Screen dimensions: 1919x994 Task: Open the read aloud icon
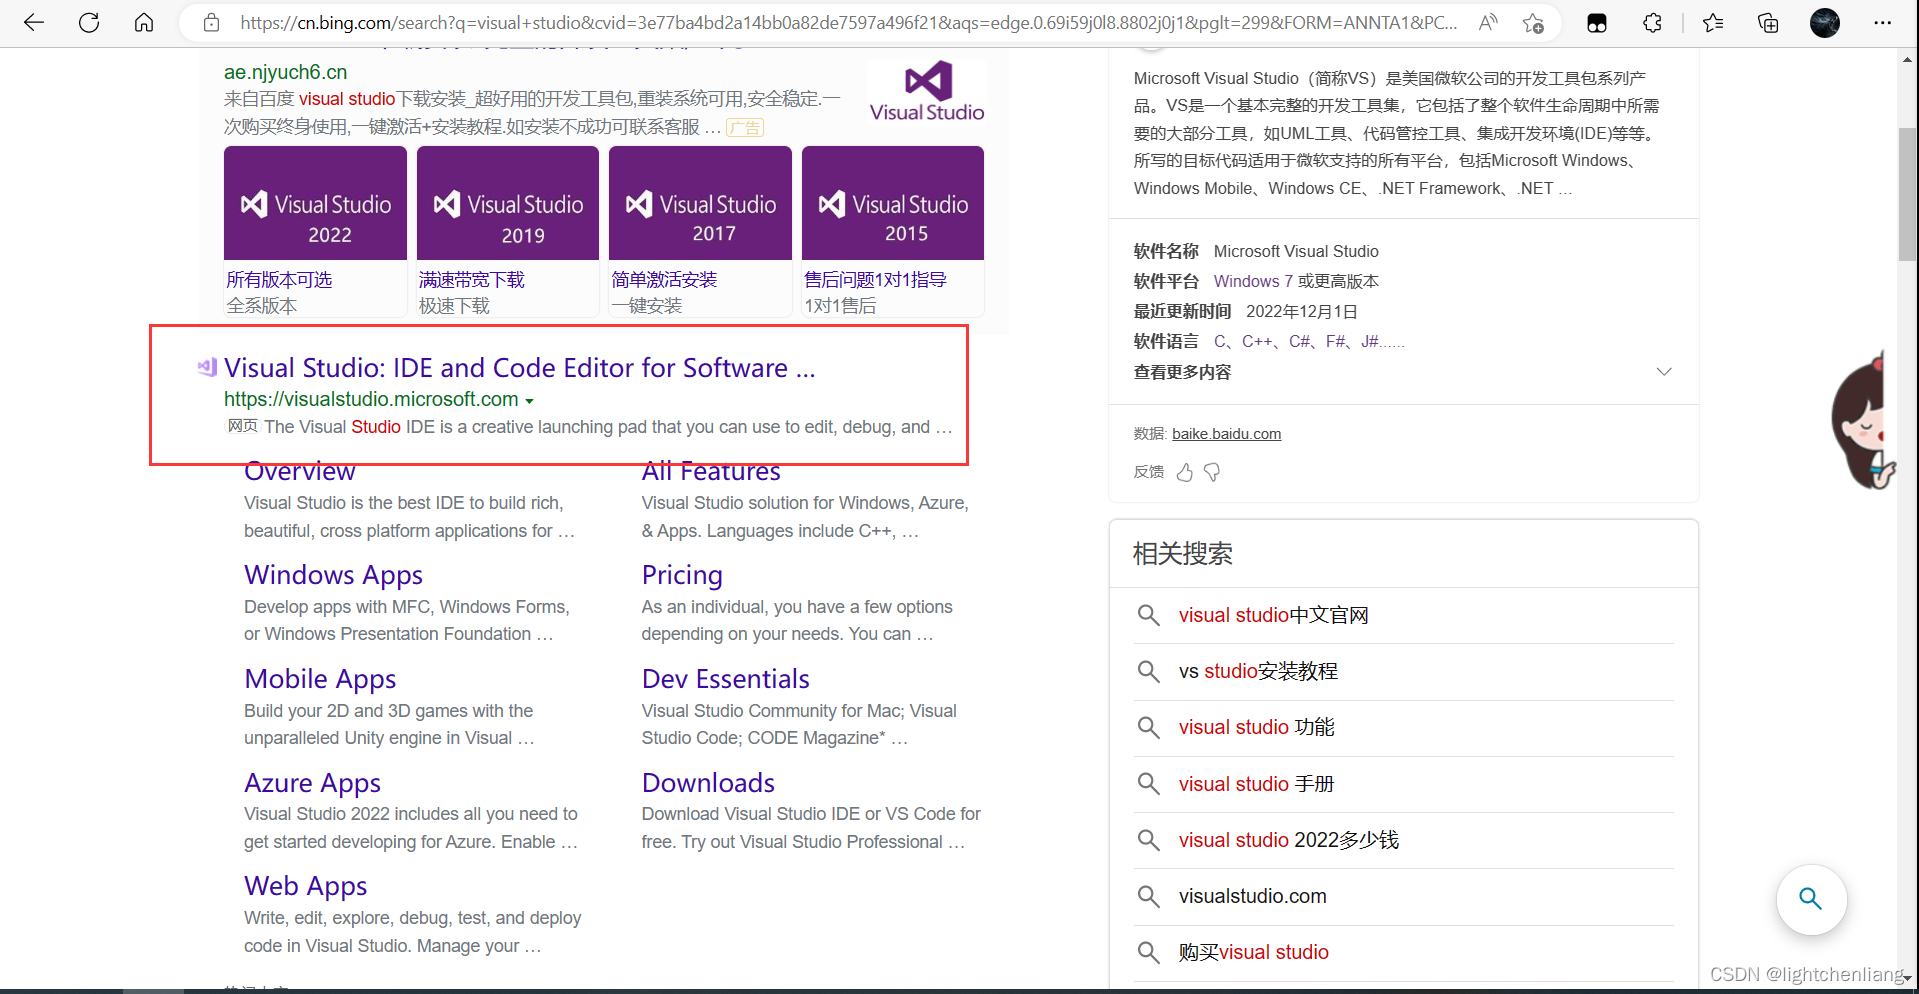[1488, 23]
